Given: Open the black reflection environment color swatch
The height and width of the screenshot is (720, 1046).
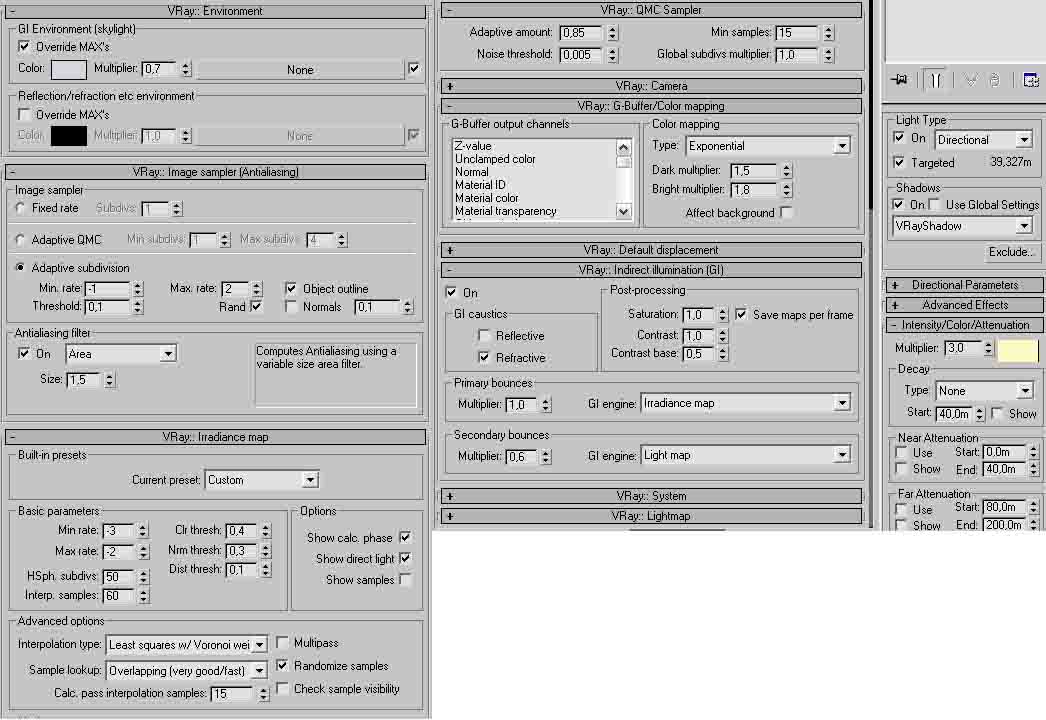Looking at the screenshot, I should [69, 135].
